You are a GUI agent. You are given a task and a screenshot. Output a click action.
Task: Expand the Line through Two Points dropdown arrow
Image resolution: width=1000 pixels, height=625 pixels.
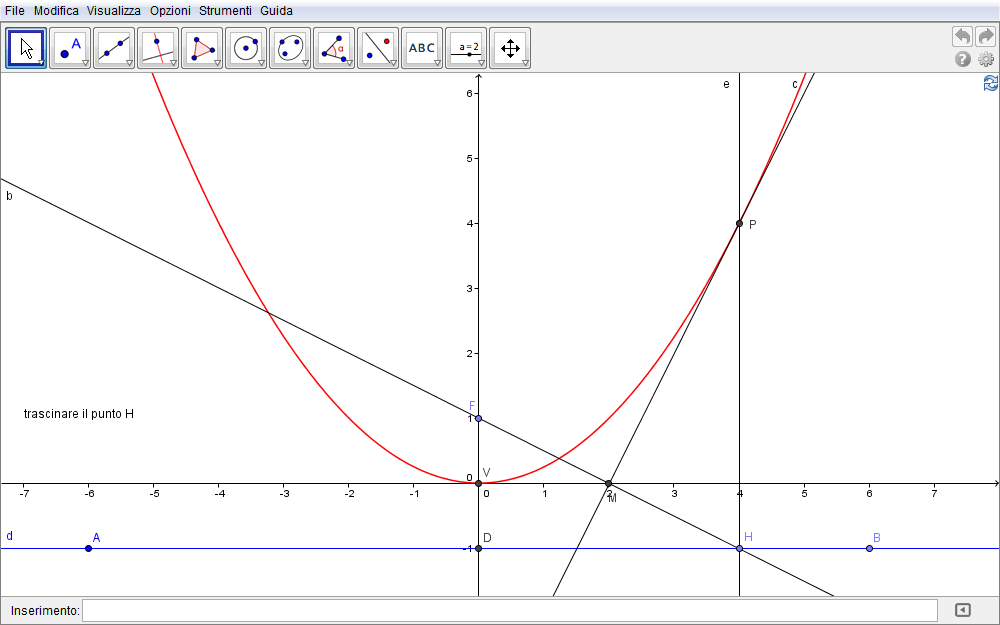coord(129,63)
